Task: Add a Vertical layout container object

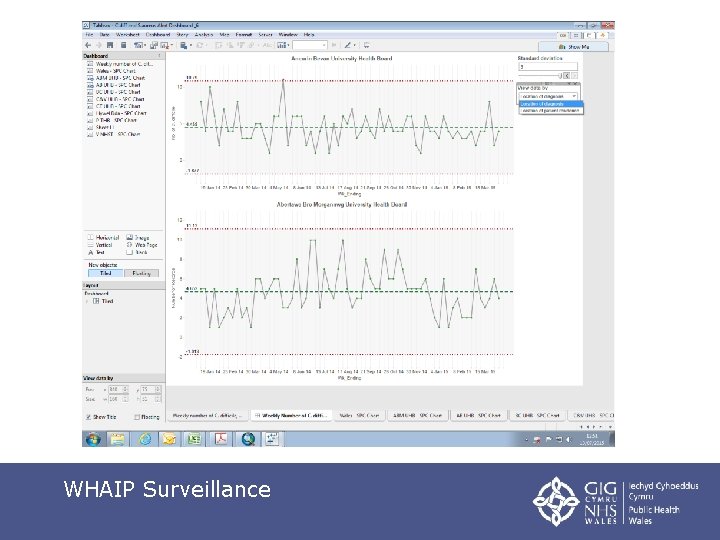Action: pos(100,245)
